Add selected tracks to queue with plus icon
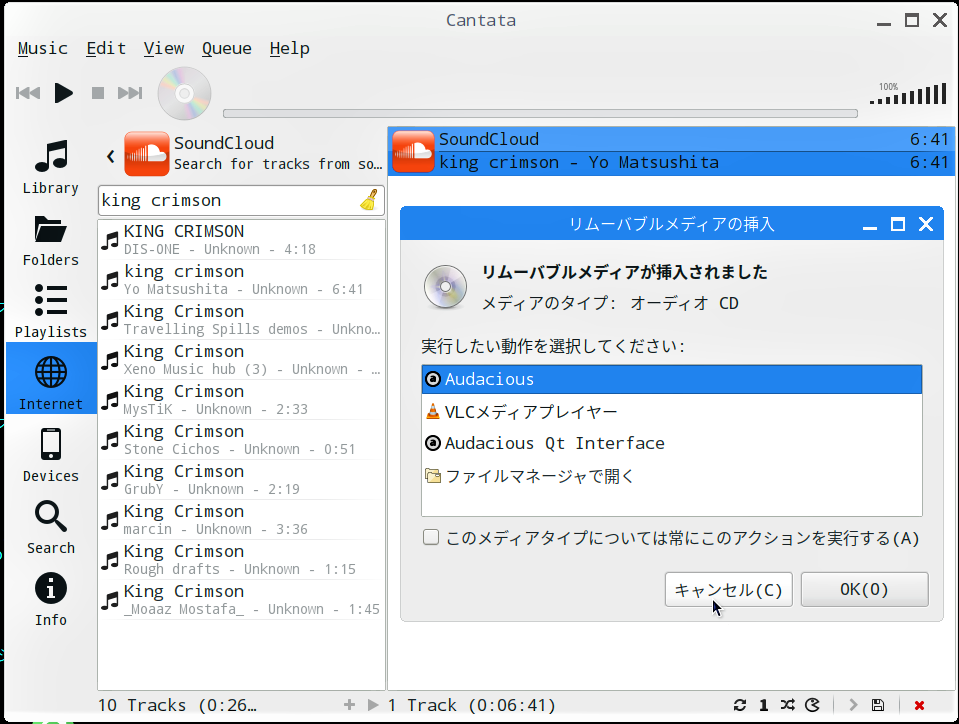Image resolution: width=959 pixels, height=724 pixels. [349, 705]
